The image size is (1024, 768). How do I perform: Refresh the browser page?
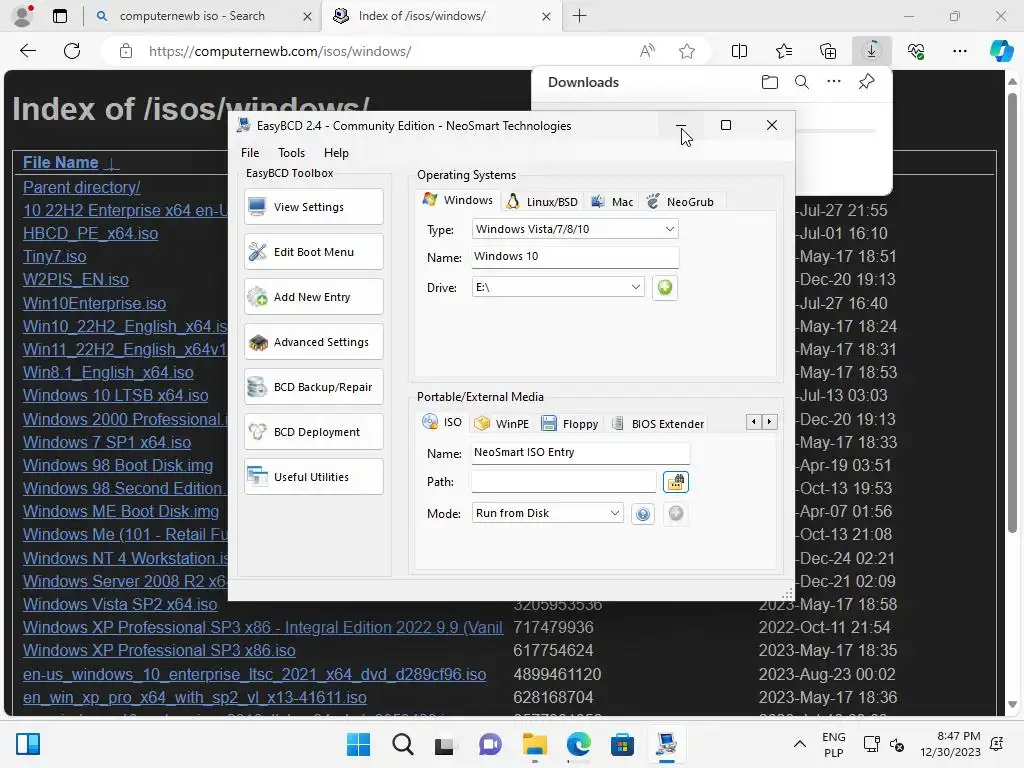coord(72,51)
